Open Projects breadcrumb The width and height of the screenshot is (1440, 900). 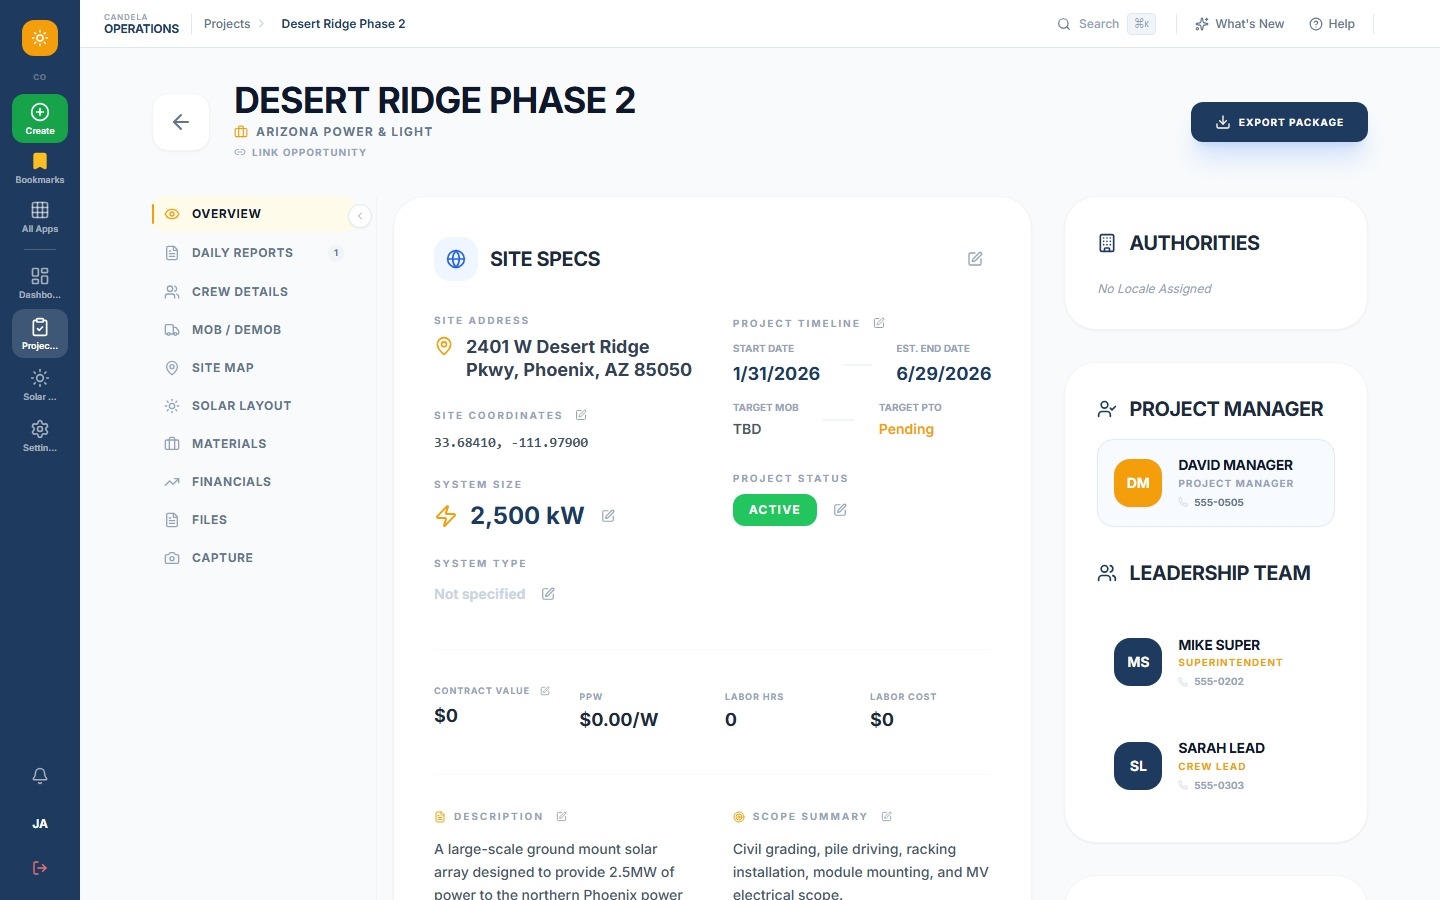[x=227, y=24]
